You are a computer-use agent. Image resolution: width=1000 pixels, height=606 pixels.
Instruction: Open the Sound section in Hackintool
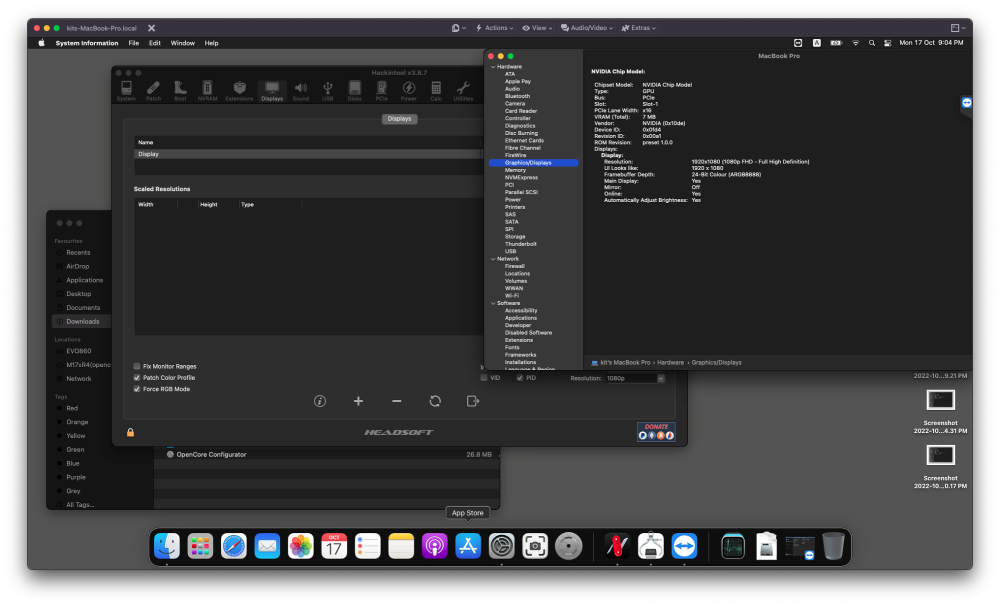[x=300, y=91]
